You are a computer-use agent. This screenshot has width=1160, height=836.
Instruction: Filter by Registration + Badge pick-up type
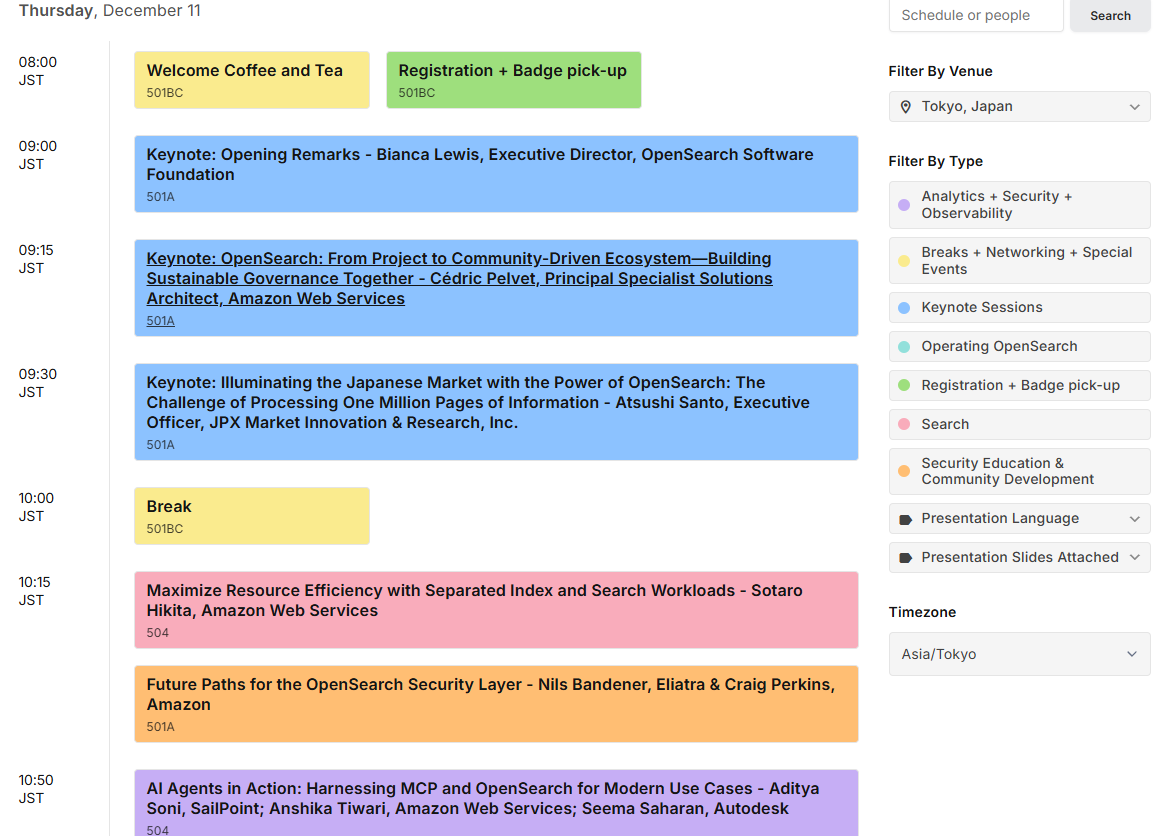click(x=1019, y=385)
